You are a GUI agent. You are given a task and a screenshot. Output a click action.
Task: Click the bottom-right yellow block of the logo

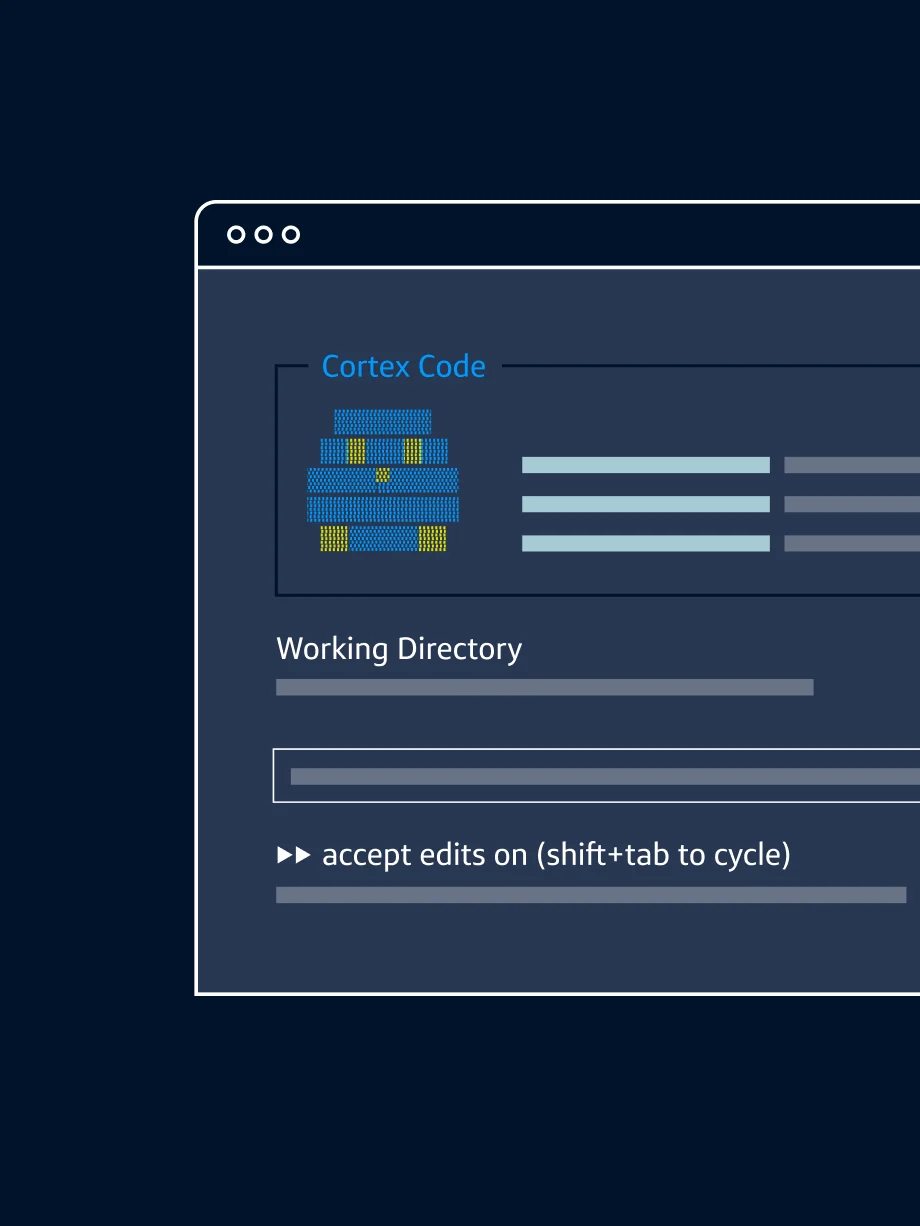(x=432, y=539)
